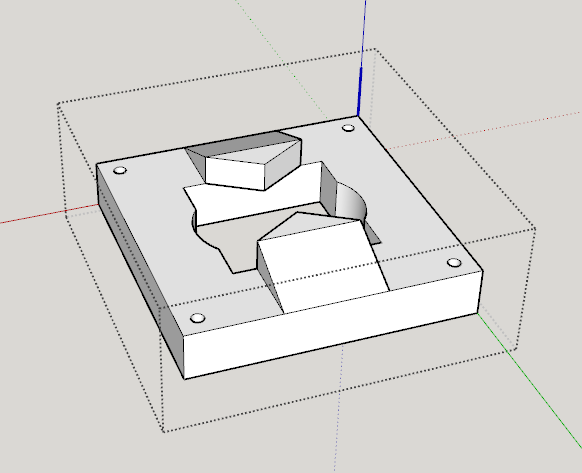Select the mounting hole nearest the green axis

454,263
